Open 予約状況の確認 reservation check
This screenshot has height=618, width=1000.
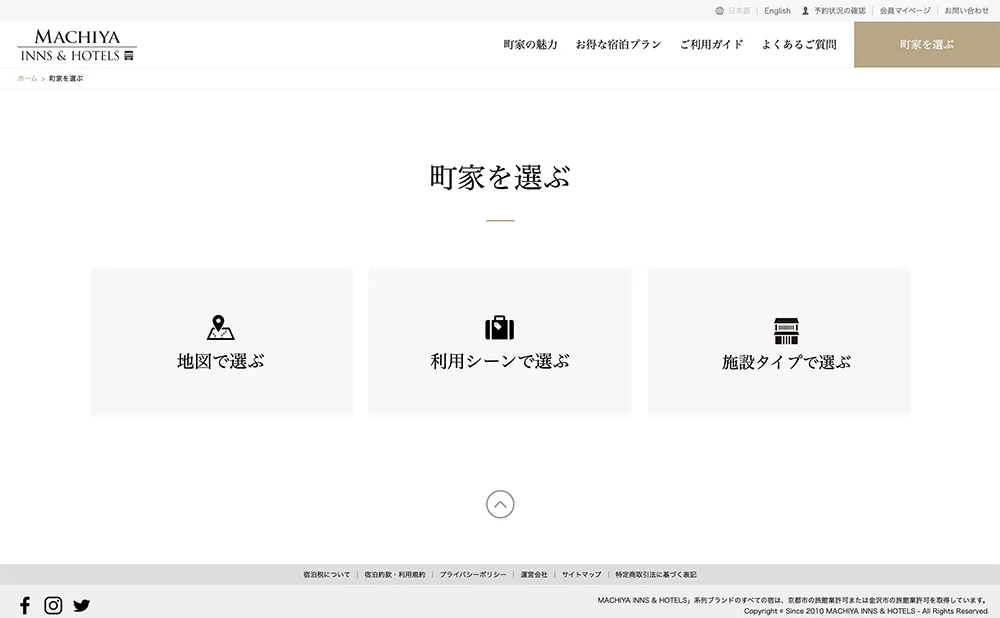(x=839, y=11)
